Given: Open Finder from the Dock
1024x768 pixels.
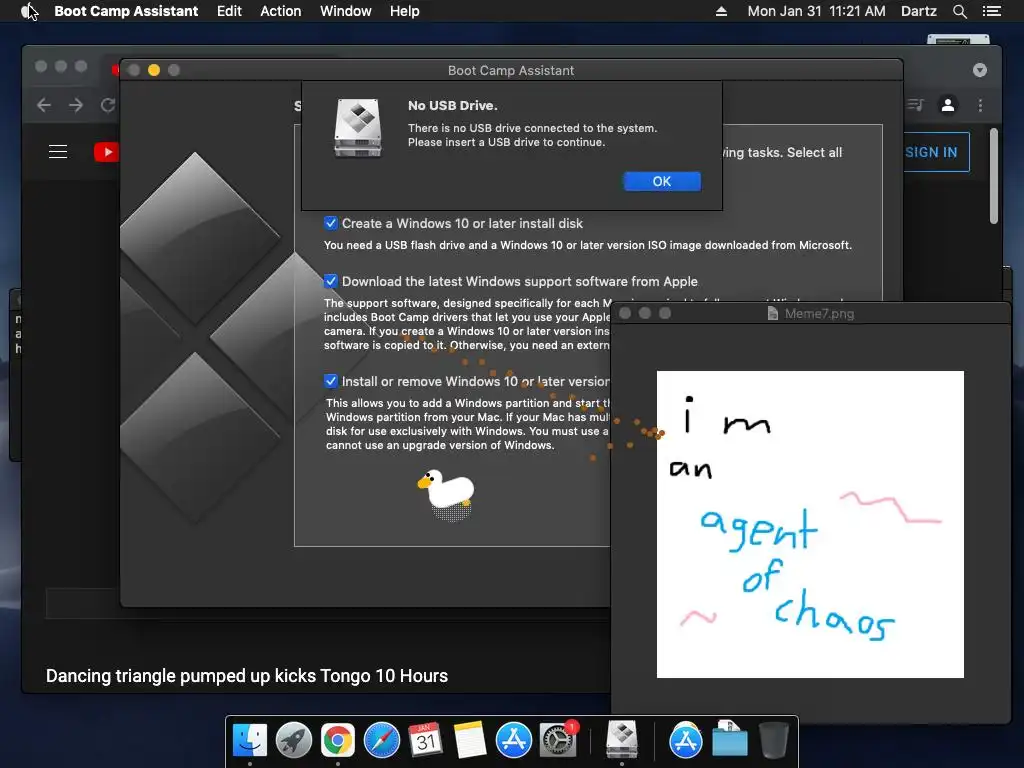Looking at the screenshot, I should point(250,741).
